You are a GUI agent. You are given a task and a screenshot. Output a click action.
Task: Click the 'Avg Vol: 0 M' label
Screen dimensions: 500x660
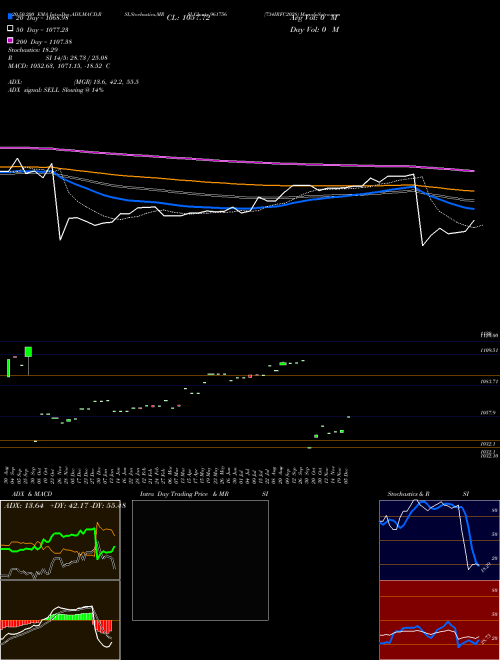tap(315, 18)
